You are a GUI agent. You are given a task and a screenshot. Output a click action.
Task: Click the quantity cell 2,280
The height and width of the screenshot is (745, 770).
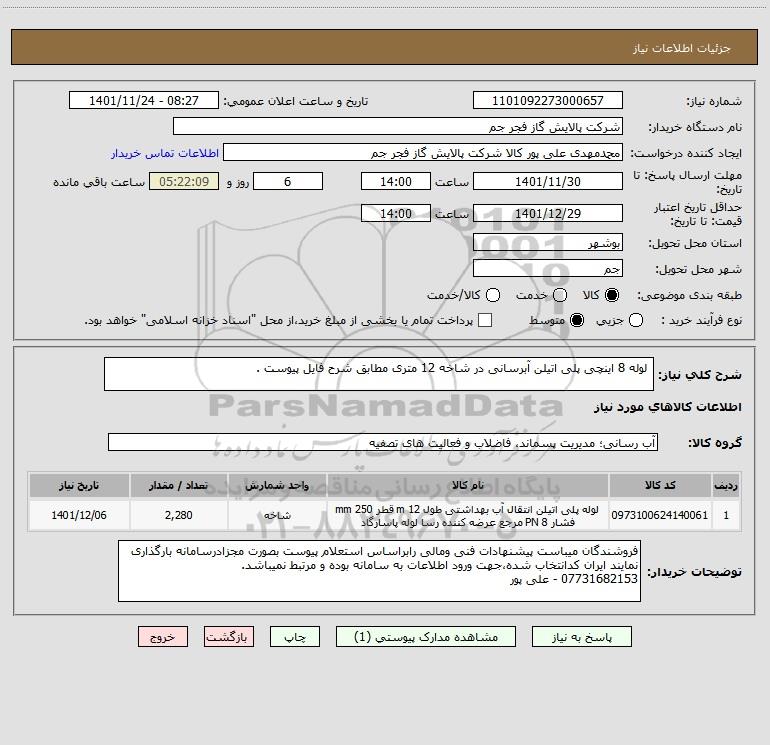[x=179, y=515]
